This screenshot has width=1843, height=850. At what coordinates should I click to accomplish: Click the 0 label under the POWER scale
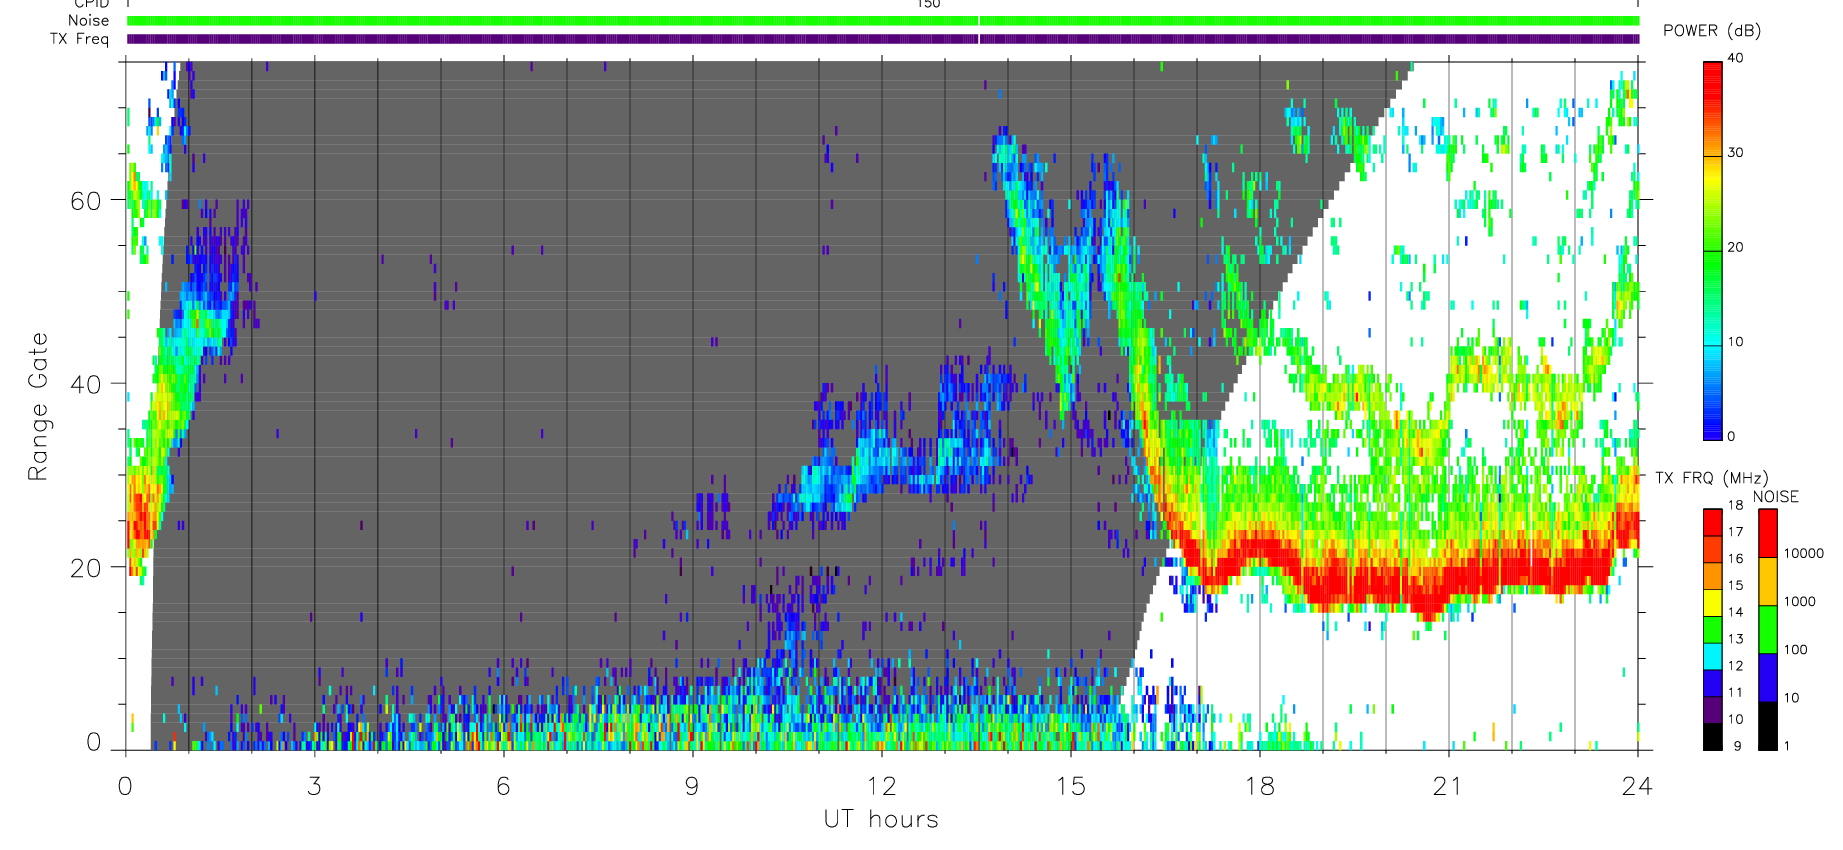(x=1731, y=436)
